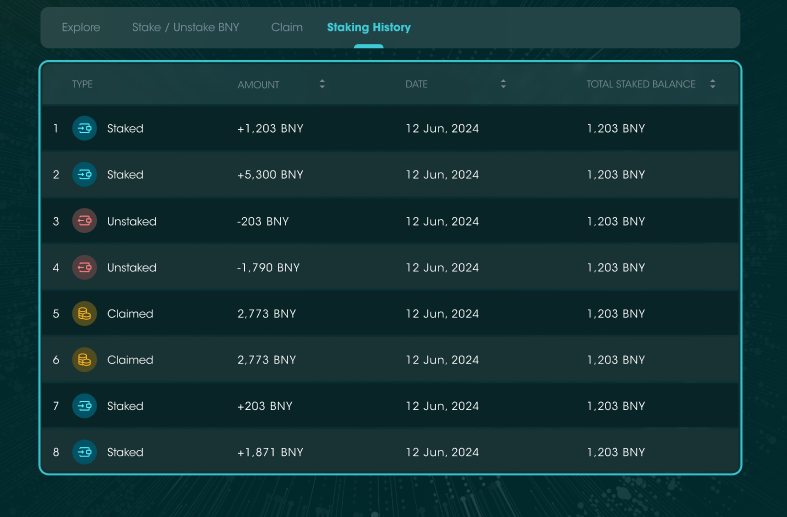
Task: Select the Staking History tab
Action: [x=368, y=27]
